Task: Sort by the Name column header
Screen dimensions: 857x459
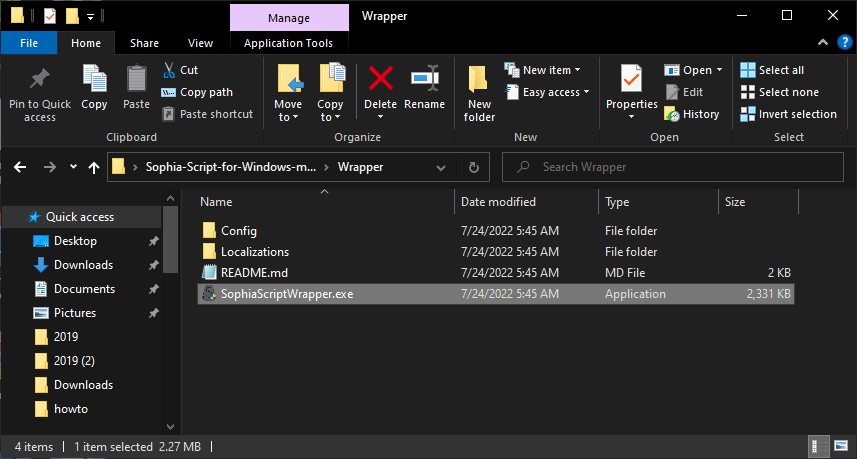Action: [x=216, y=202]
